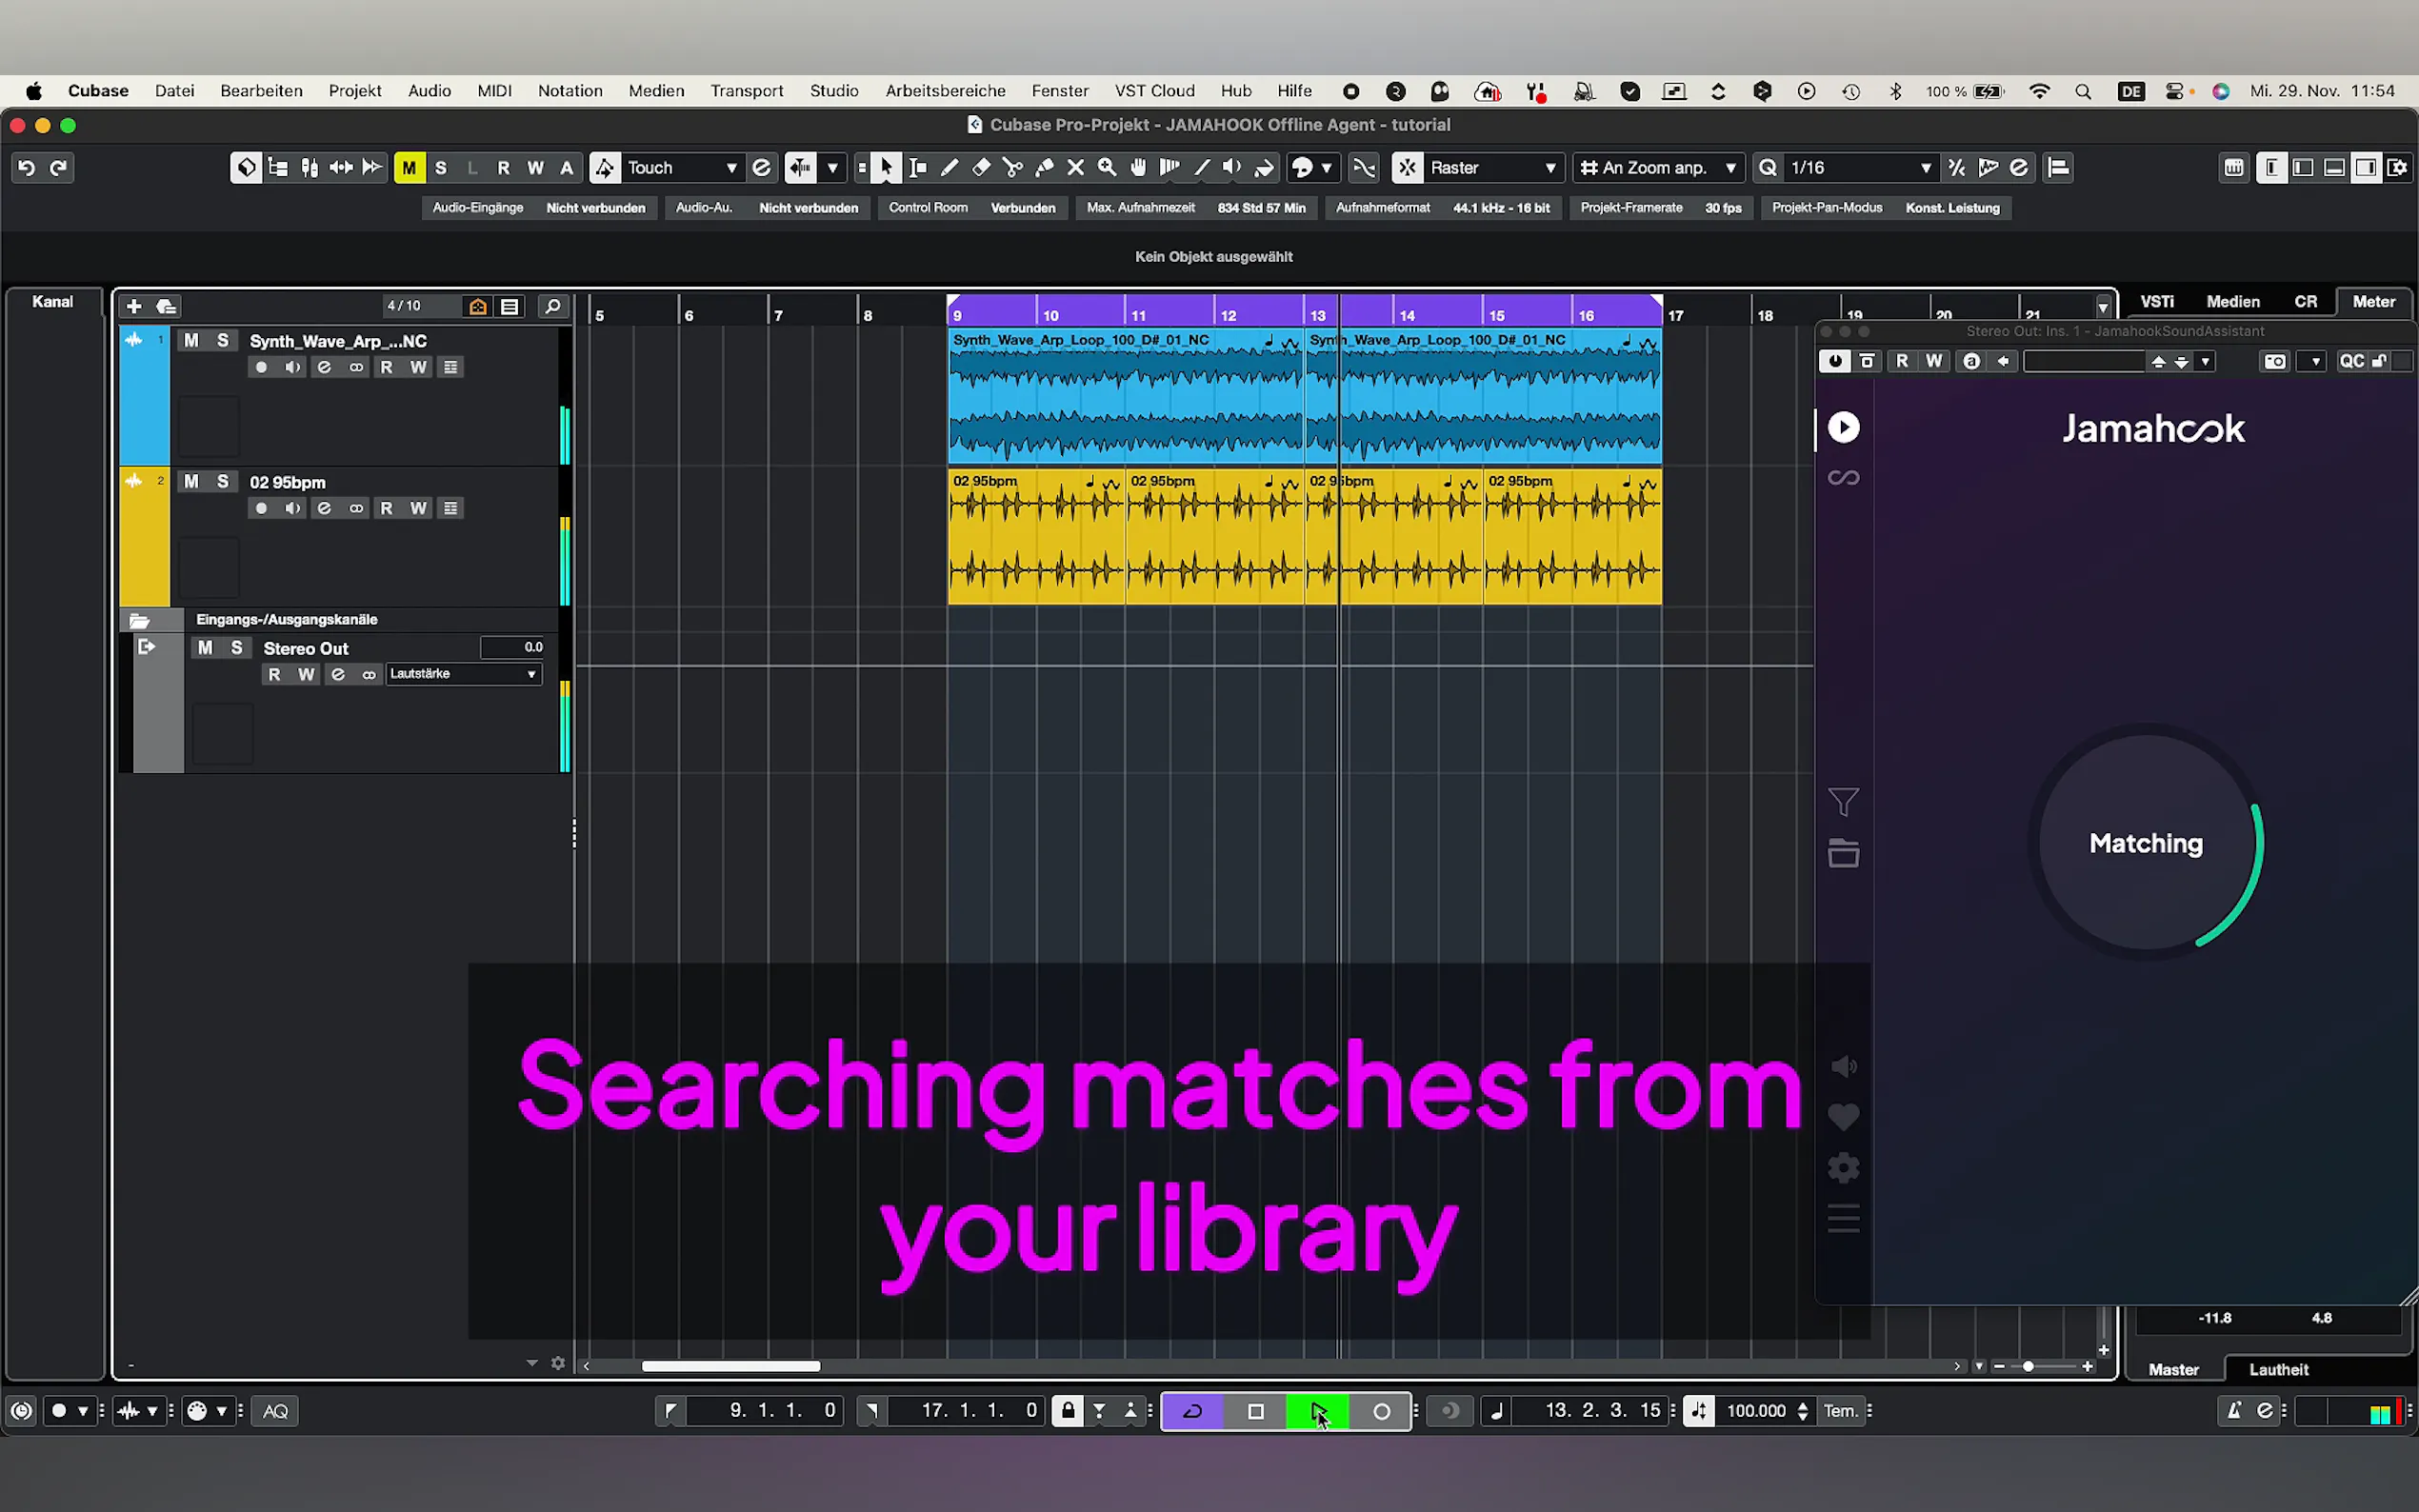Mute the 02 95bpm track

191,482
